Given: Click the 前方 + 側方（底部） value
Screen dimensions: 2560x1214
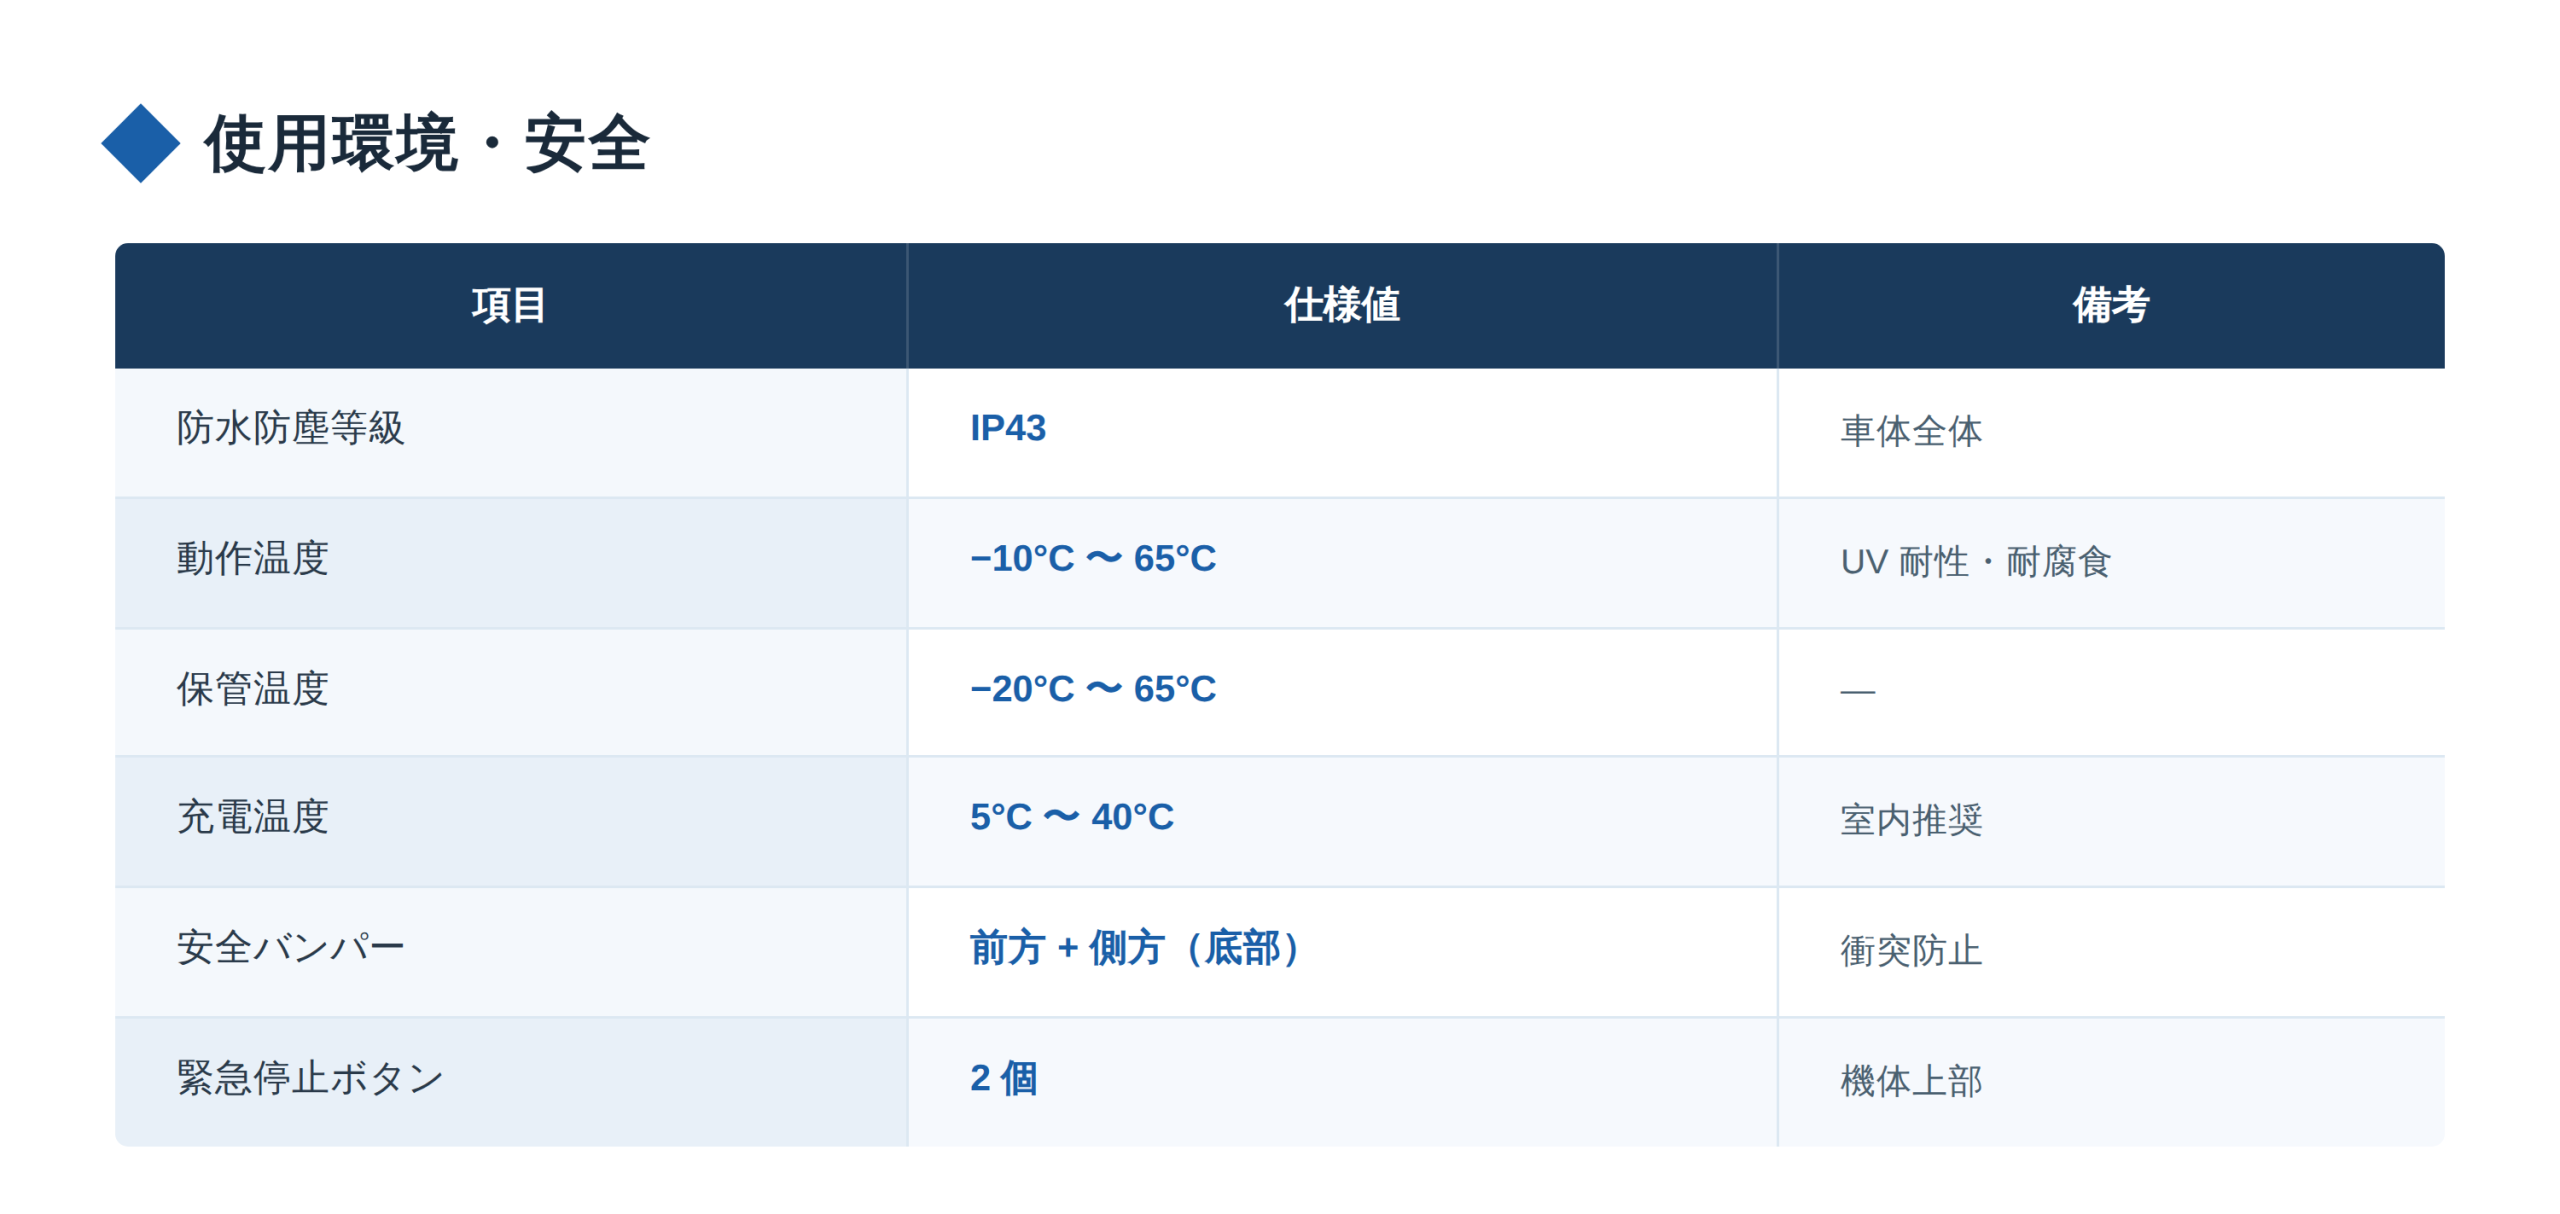Looking at the screenshot, I should tap(1136, 946).
